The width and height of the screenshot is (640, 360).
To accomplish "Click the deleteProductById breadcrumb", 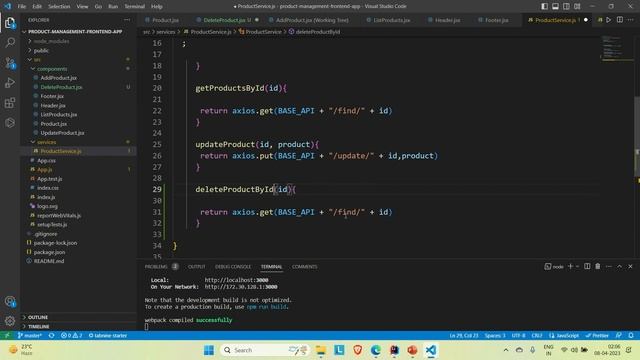I will (314, 31).
